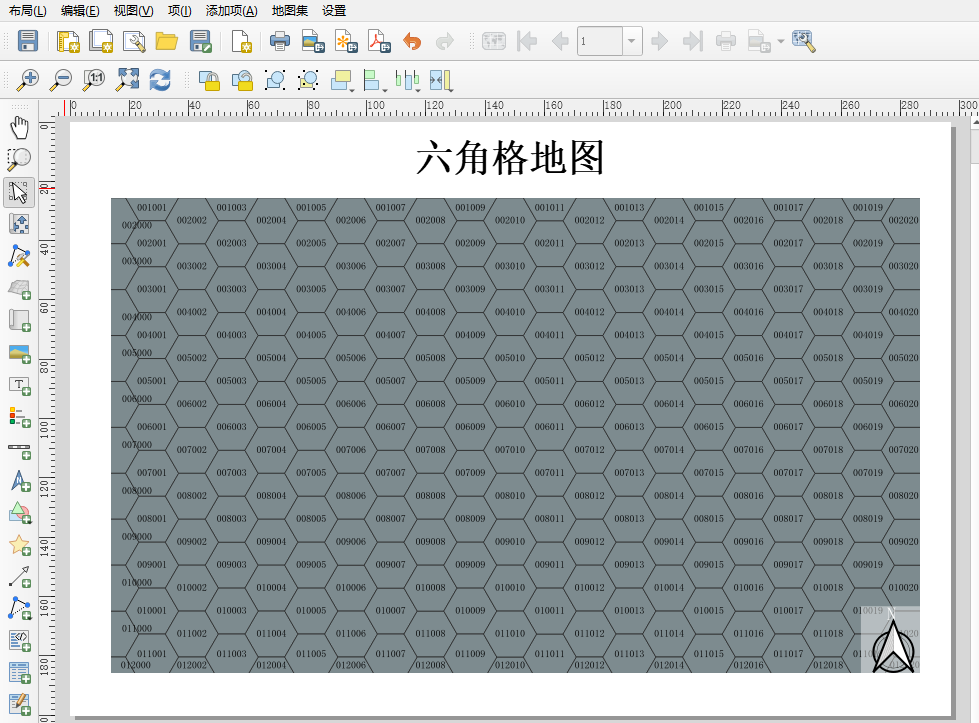
Task: Select the Pan layout hand tool
Action: (19, 127)
